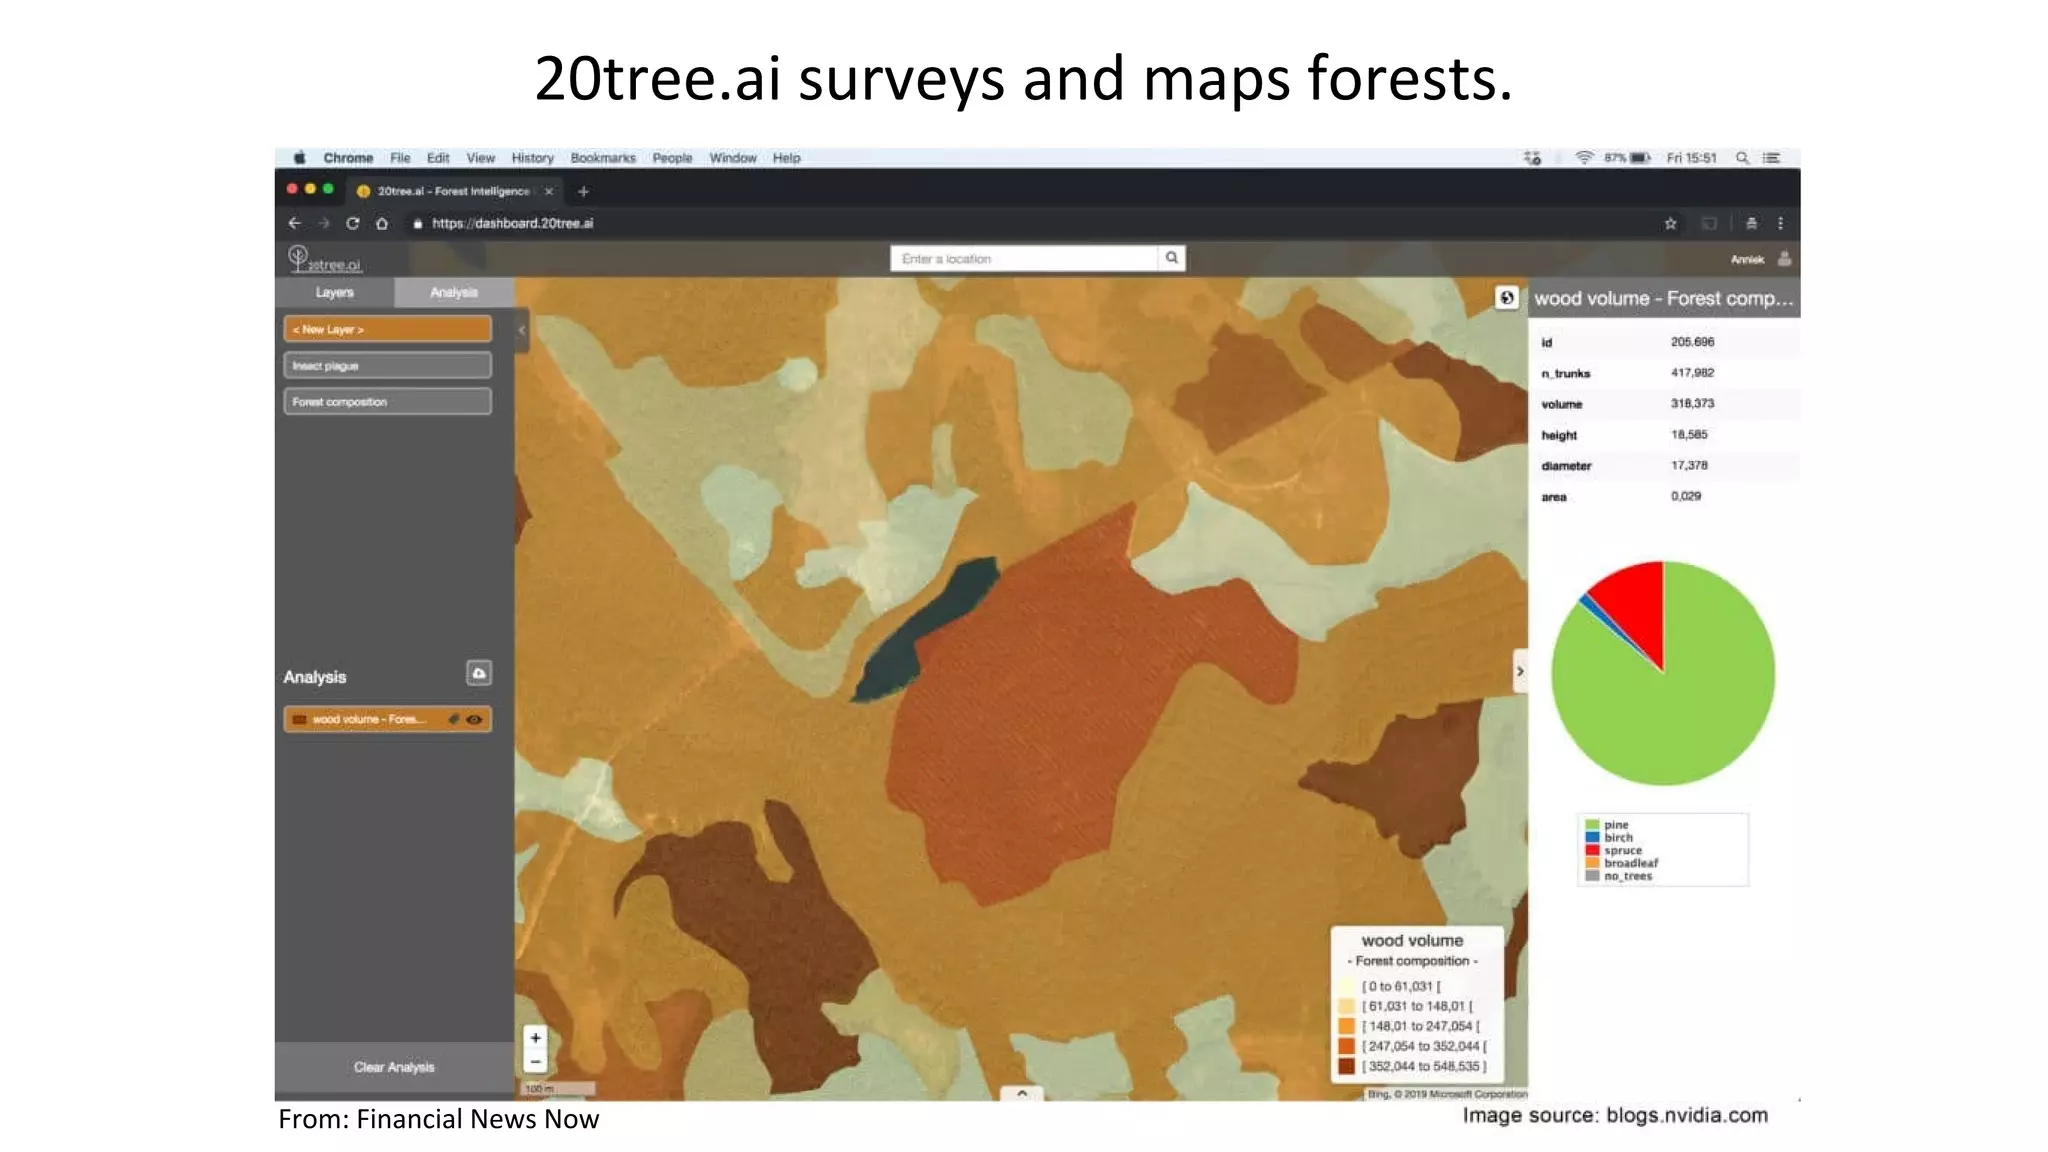2048x1152 pixels.
Task: Open the History menu
Action: tap(532, 158)
